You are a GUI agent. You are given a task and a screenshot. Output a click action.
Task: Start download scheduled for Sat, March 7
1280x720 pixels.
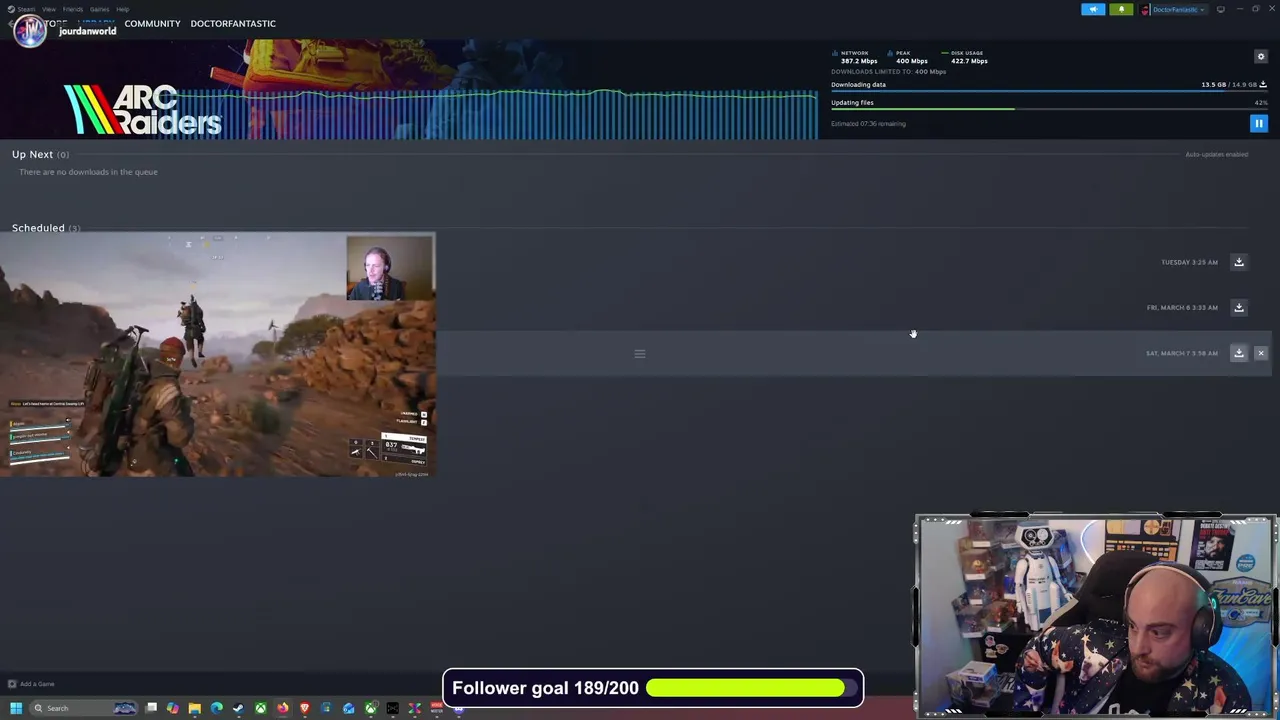tap(1239, 353)
